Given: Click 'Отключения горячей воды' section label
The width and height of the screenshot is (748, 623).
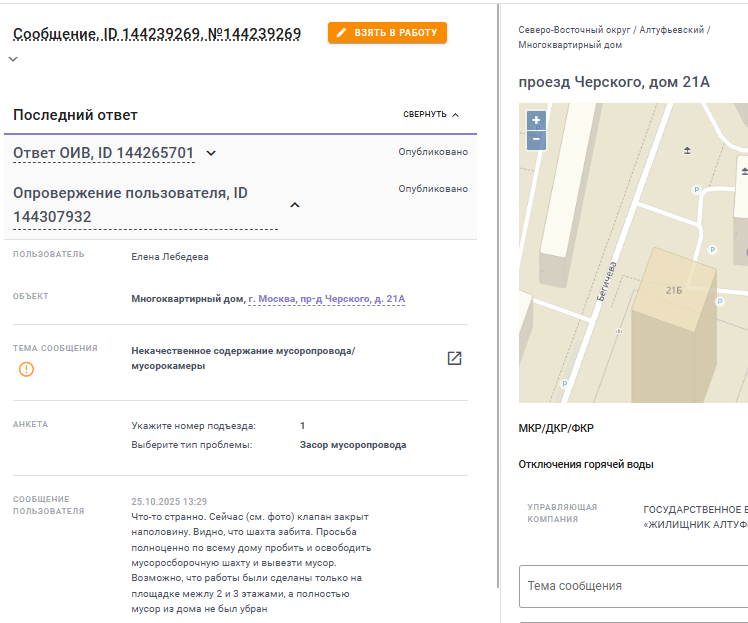Looking at the screenshot, I should point(586,465).
